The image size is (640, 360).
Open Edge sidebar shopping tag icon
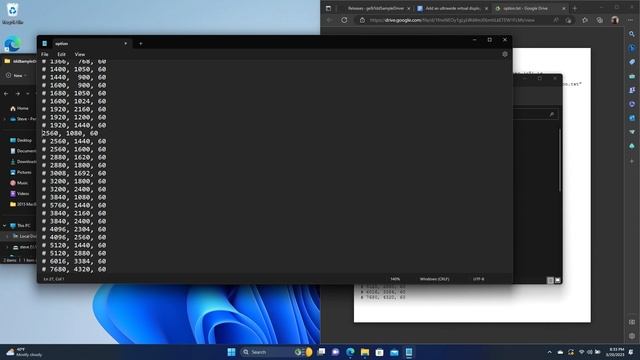(632, 62)
